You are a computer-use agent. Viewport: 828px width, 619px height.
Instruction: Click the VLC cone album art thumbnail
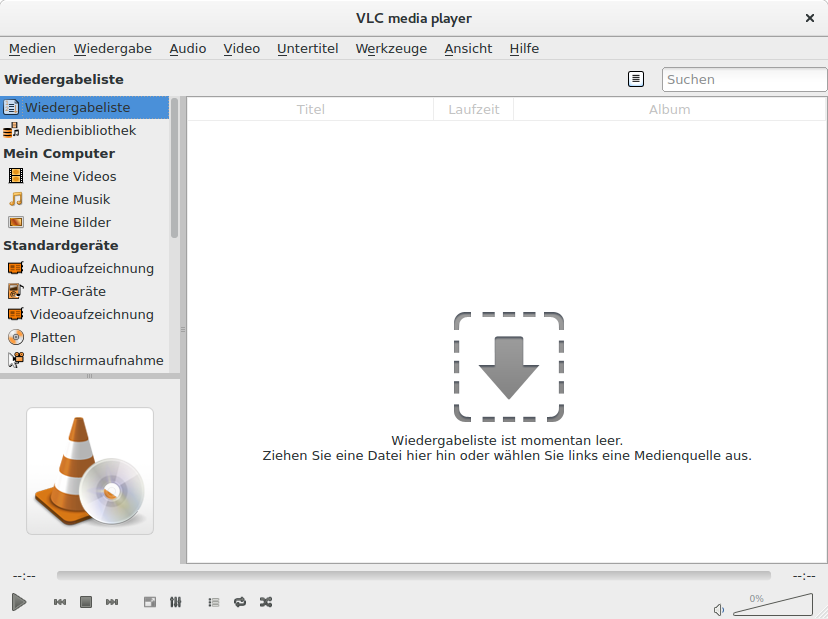pyautogui.click(x=90, y=471)
